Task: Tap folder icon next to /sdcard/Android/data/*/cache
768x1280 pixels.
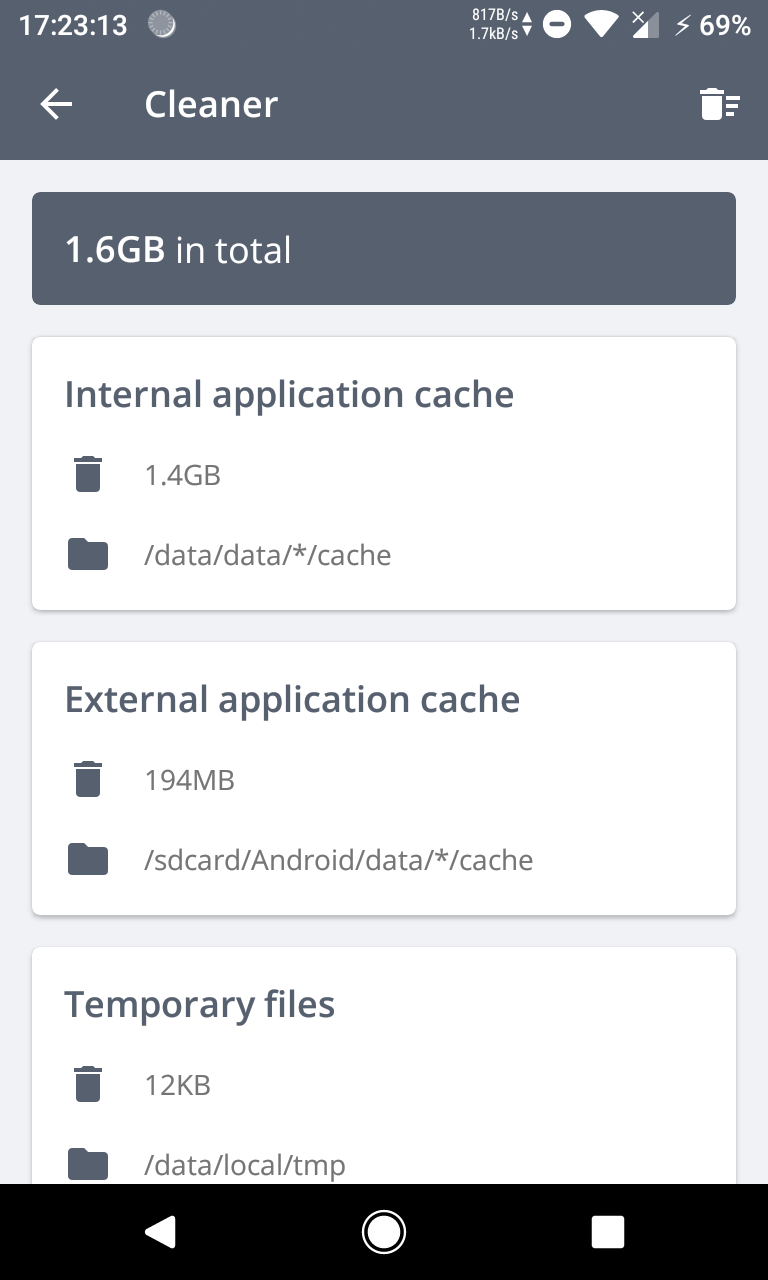Action: coord(88,859)
